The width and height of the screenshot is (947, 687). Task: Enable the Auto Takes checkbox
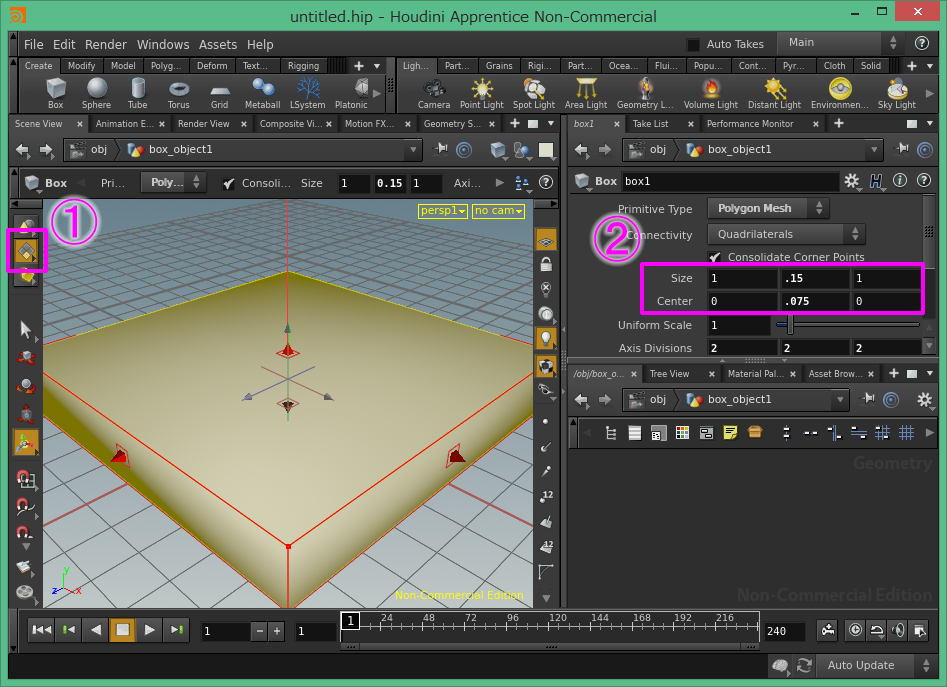tap(693, 44)
